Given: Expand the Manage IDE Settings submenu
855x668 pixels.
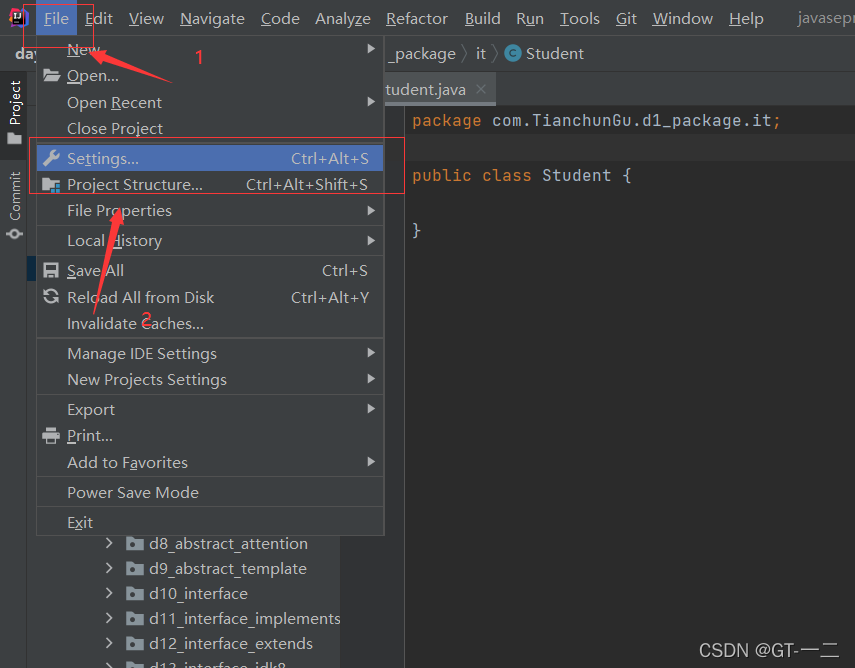Looking at the screenshot, I should click(371, 353).
